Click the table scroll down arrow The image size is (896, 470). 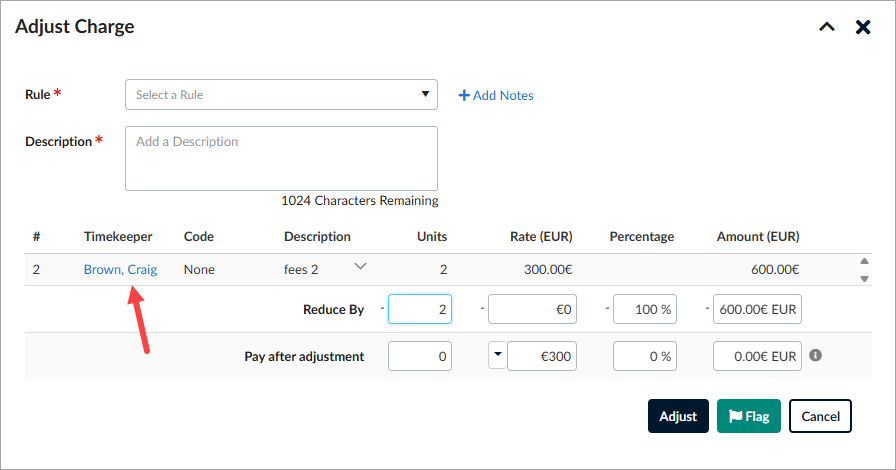tap(865, 279)
